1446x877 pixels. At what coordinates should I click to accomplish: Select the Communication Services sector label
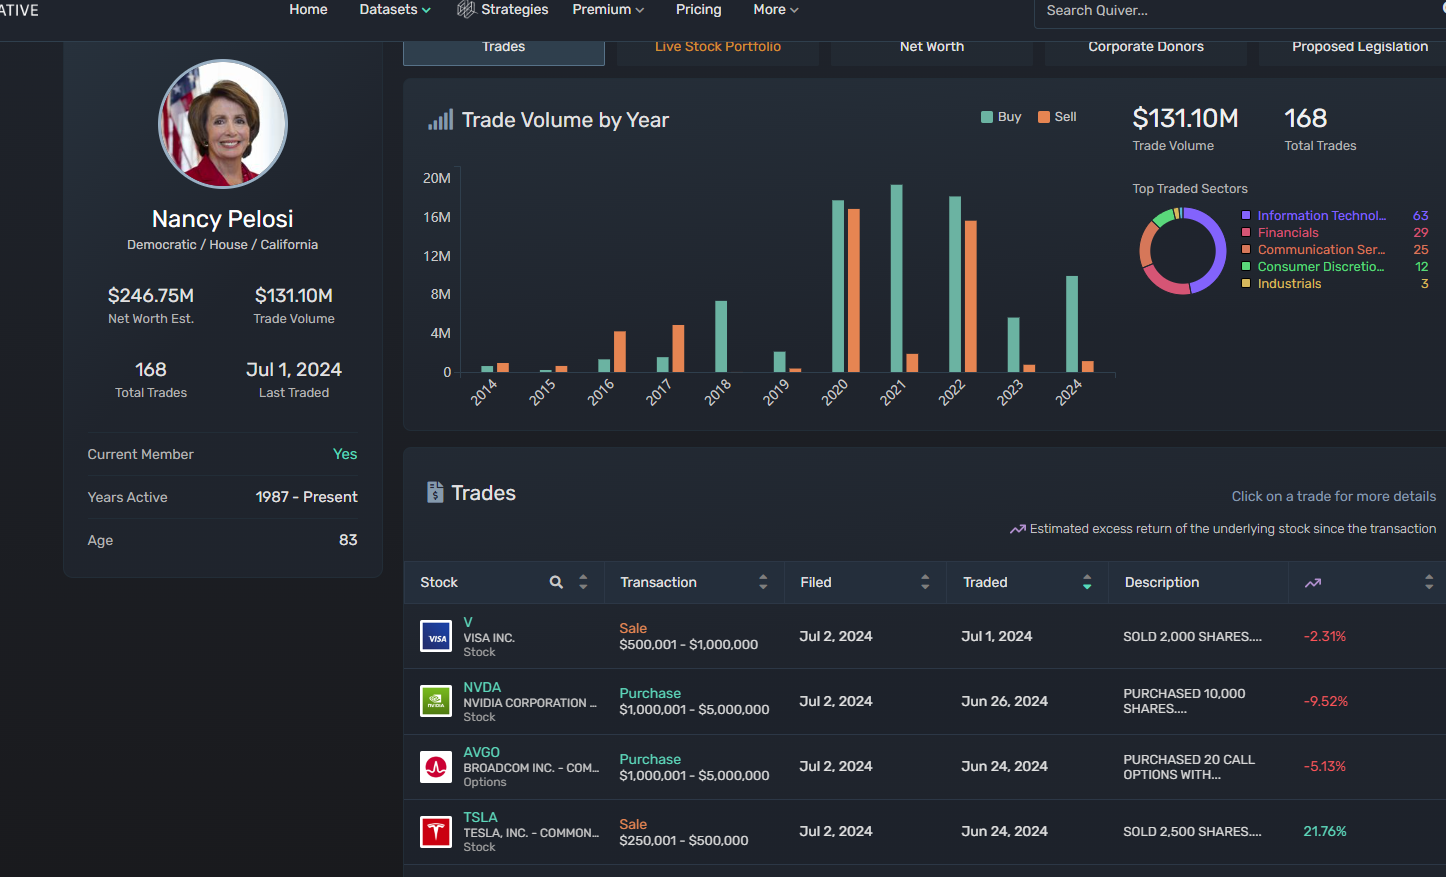[x=1321, y=250]
